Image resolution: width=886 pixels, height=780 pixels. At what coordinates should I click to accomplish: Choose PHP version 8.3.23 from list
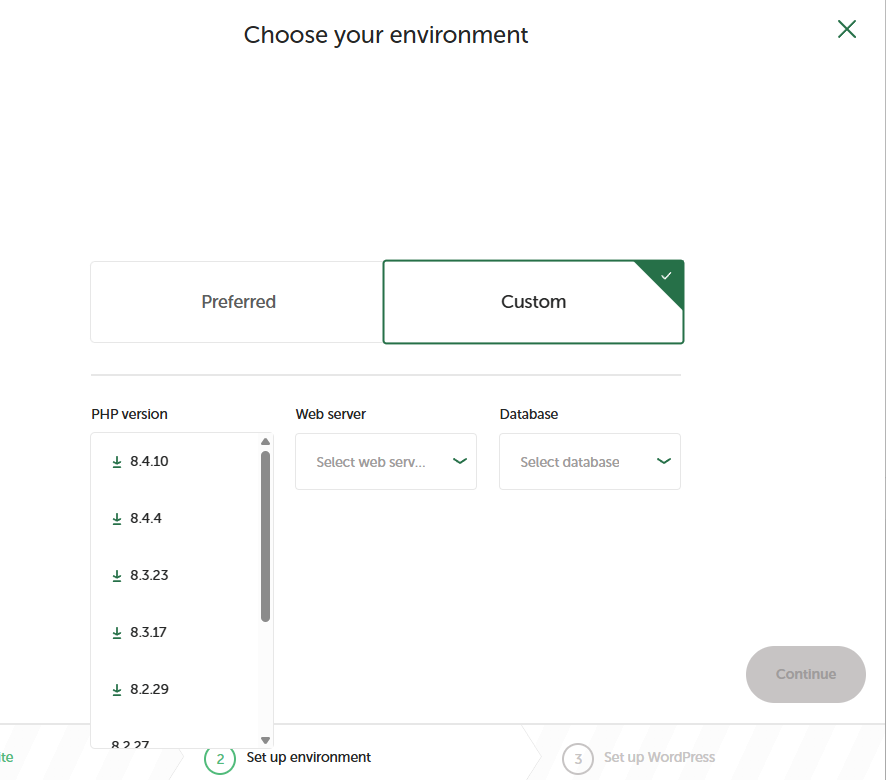[x=149, y=576]
